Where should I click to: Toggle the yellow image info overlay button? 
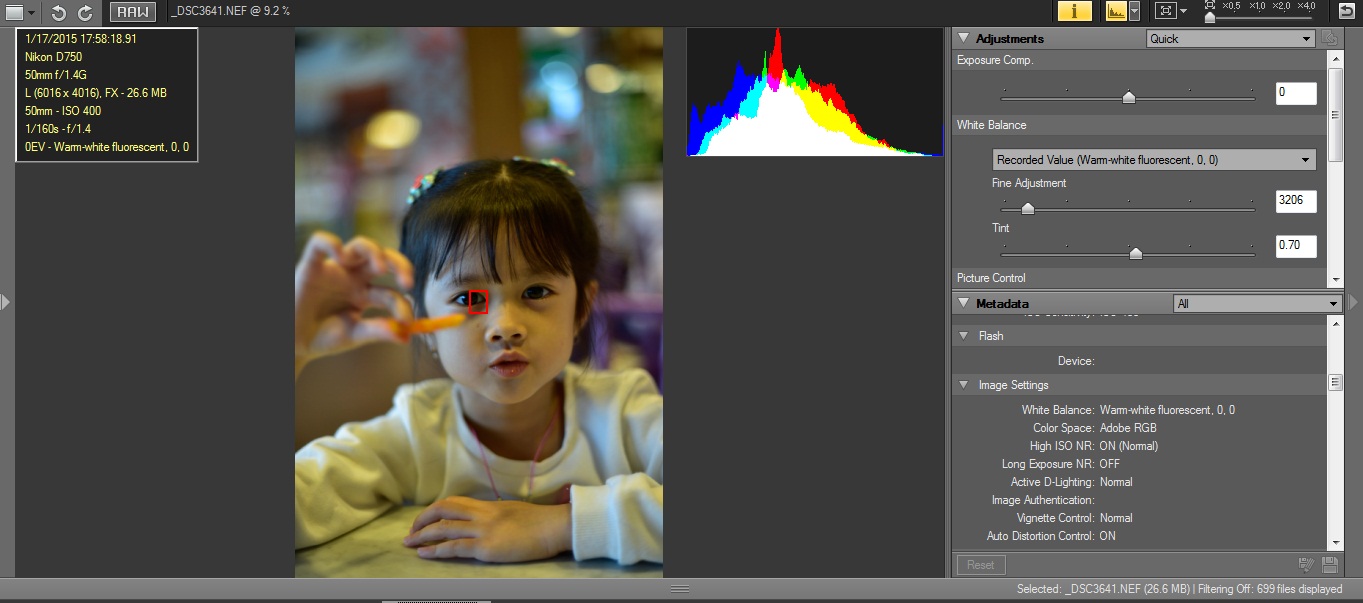[1074, 11]
